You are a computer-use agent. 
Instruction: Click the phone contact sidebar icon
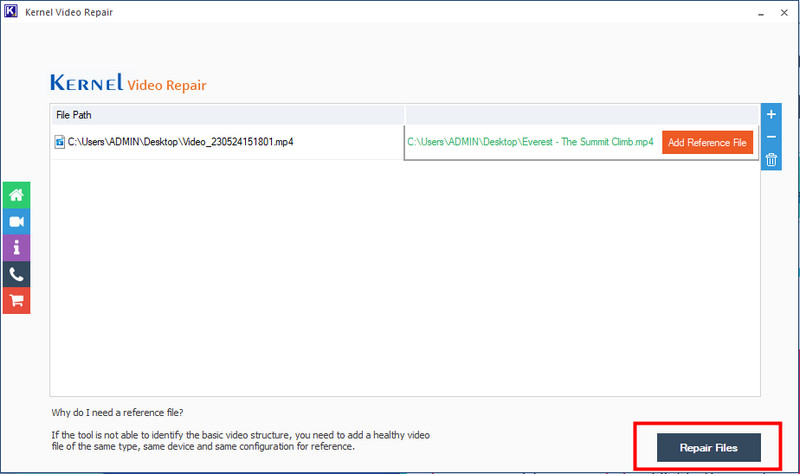[16, 275]
